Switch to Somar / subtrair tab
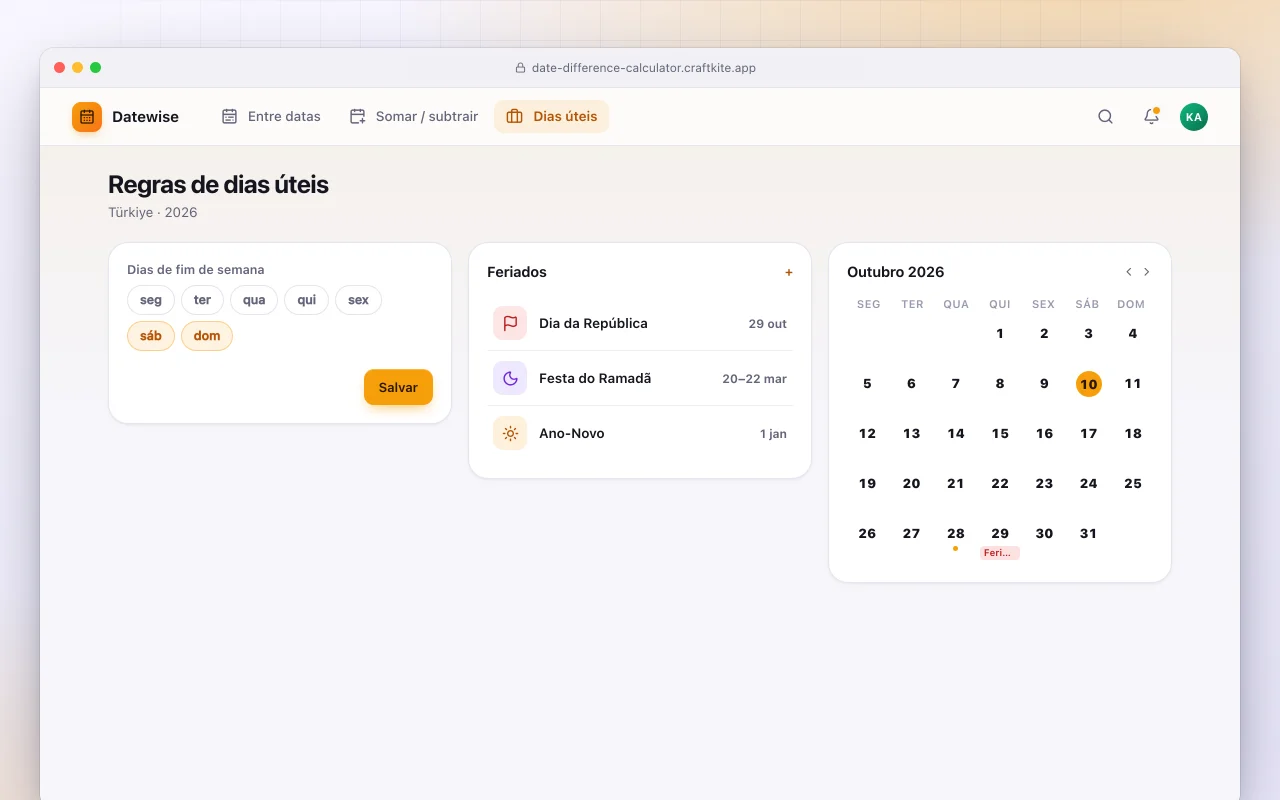 (413, 116)
